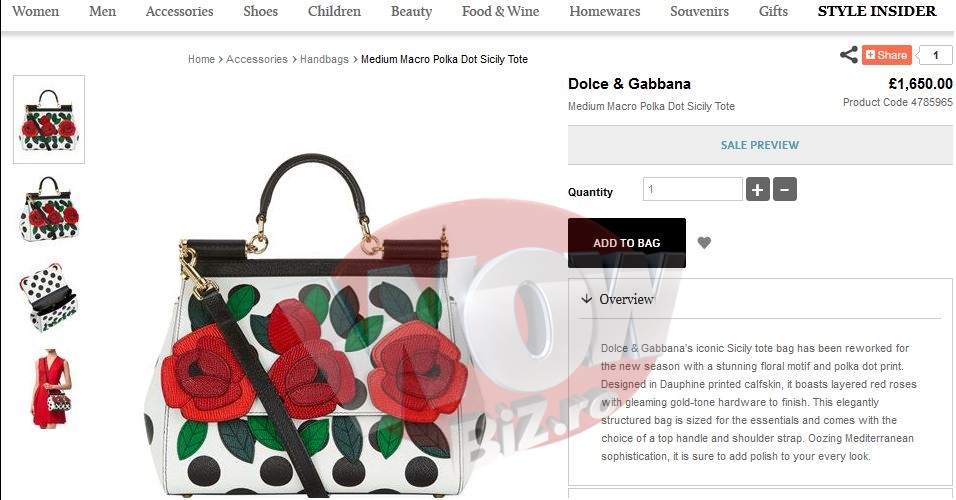Click the Sale Preview banner

tap(760, 145)
